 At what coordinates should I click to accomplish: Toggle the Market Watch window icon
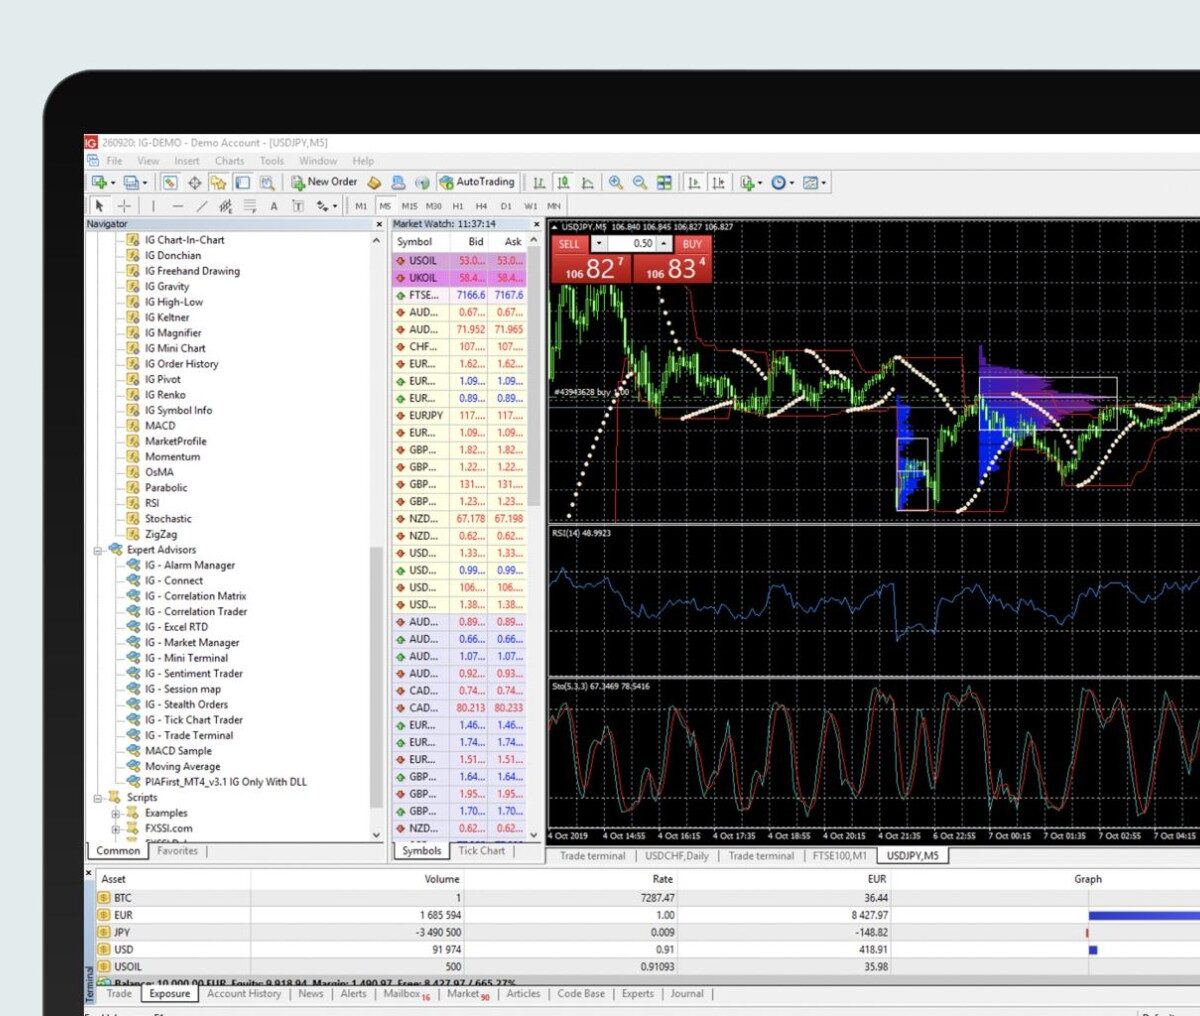tap(170, 182)
